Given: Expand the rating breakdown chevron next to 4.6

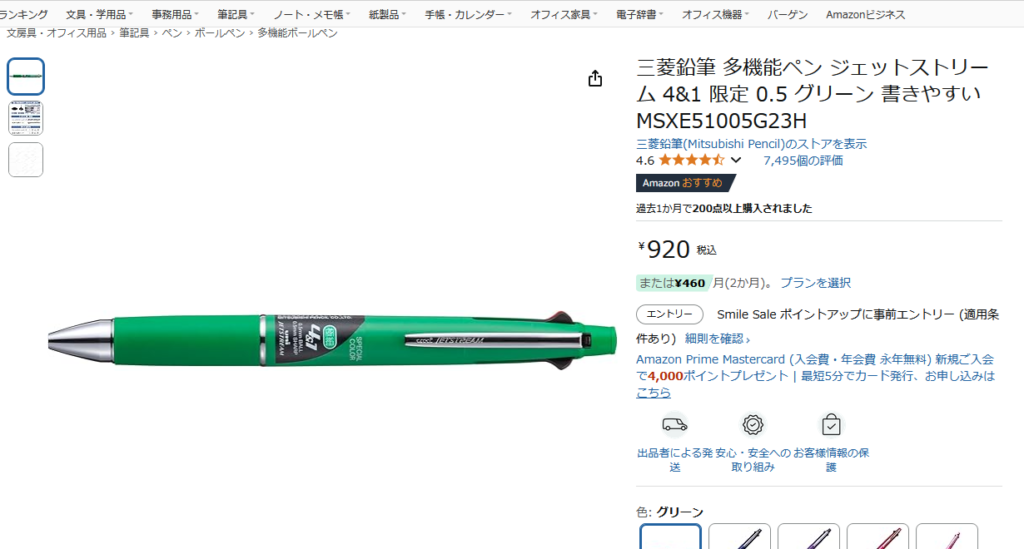Looking at the screenshot, I should (736, 160).
